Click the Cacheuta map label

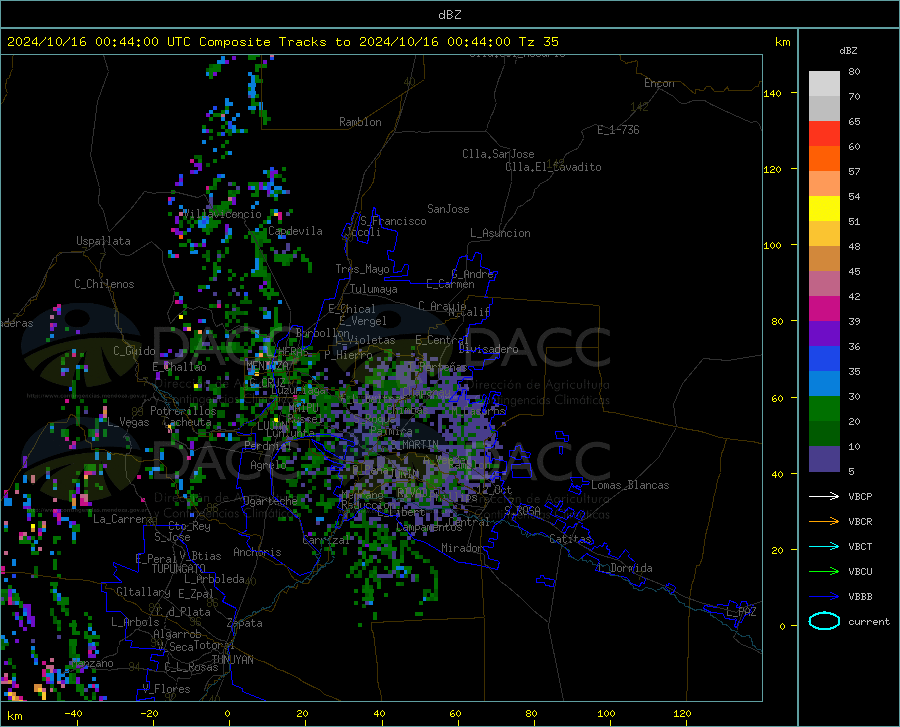[187, 422]
